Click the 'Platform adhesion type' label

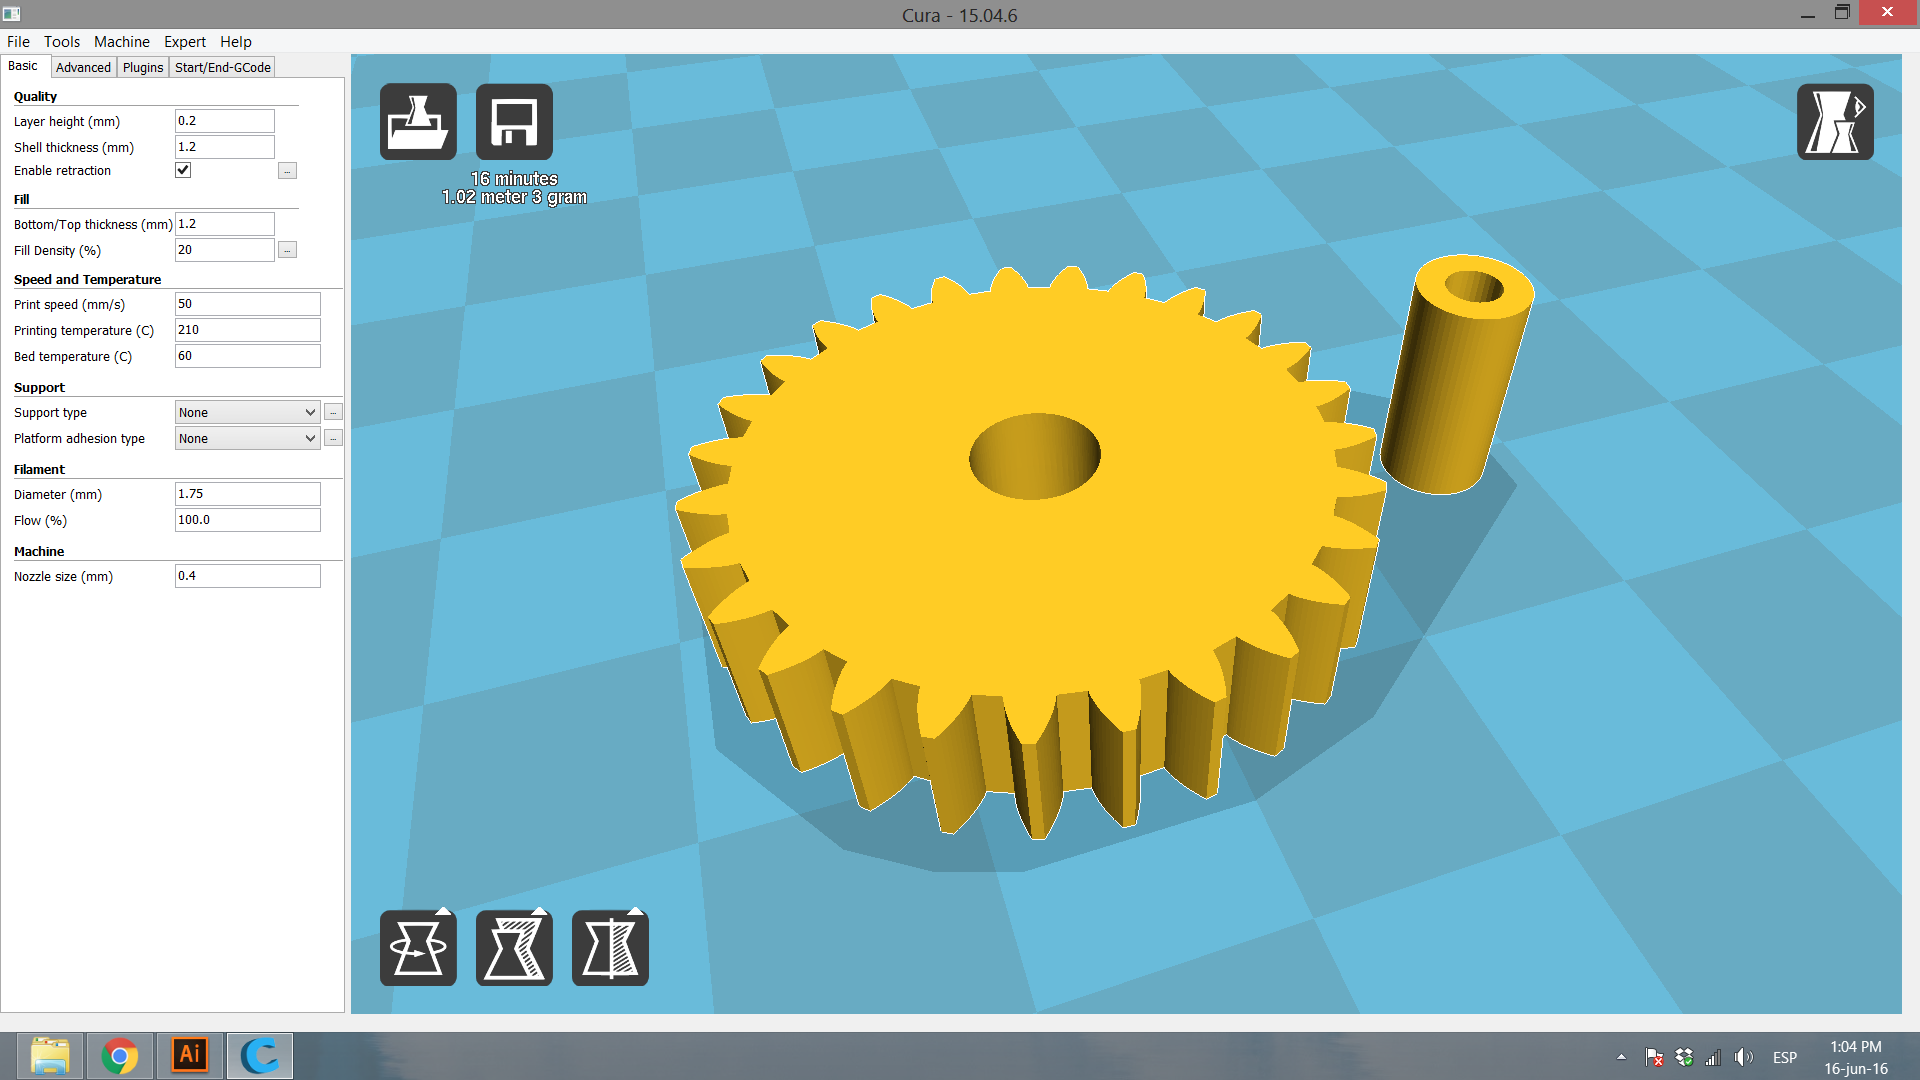pos(79,439)
